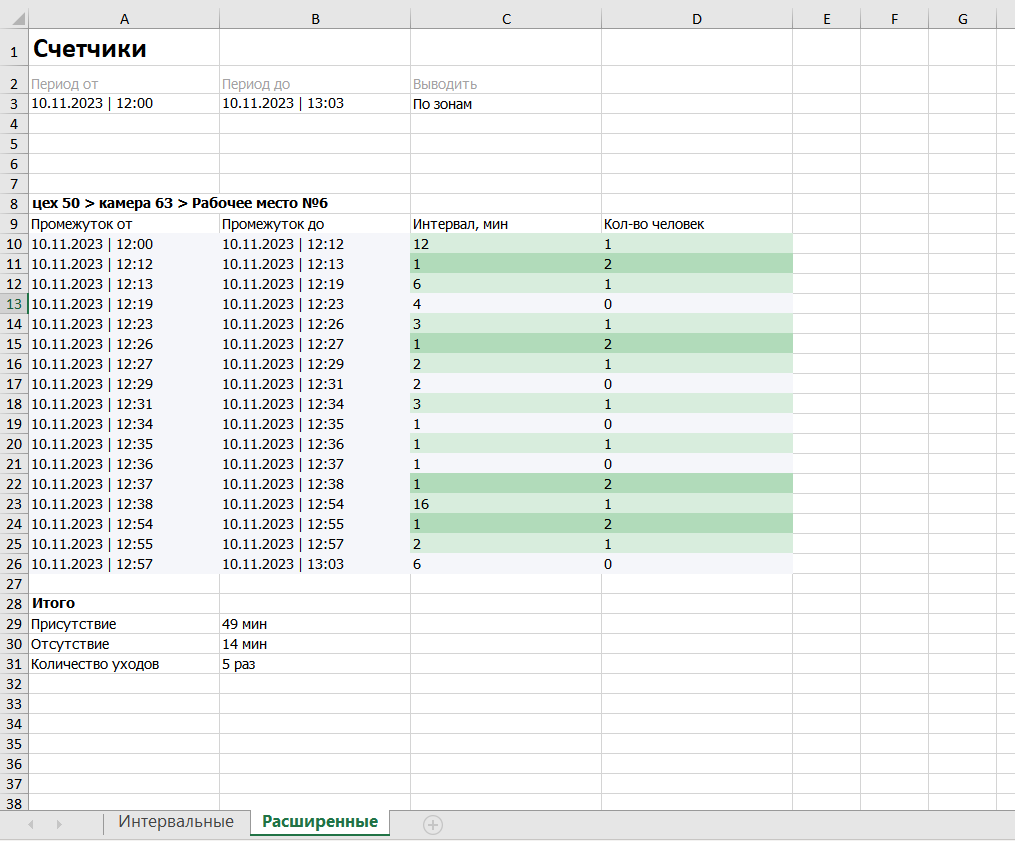Click start time 10.11.2023 | 12:26
This screenshot has width=1015, height=841.
[x=124, y=344]
